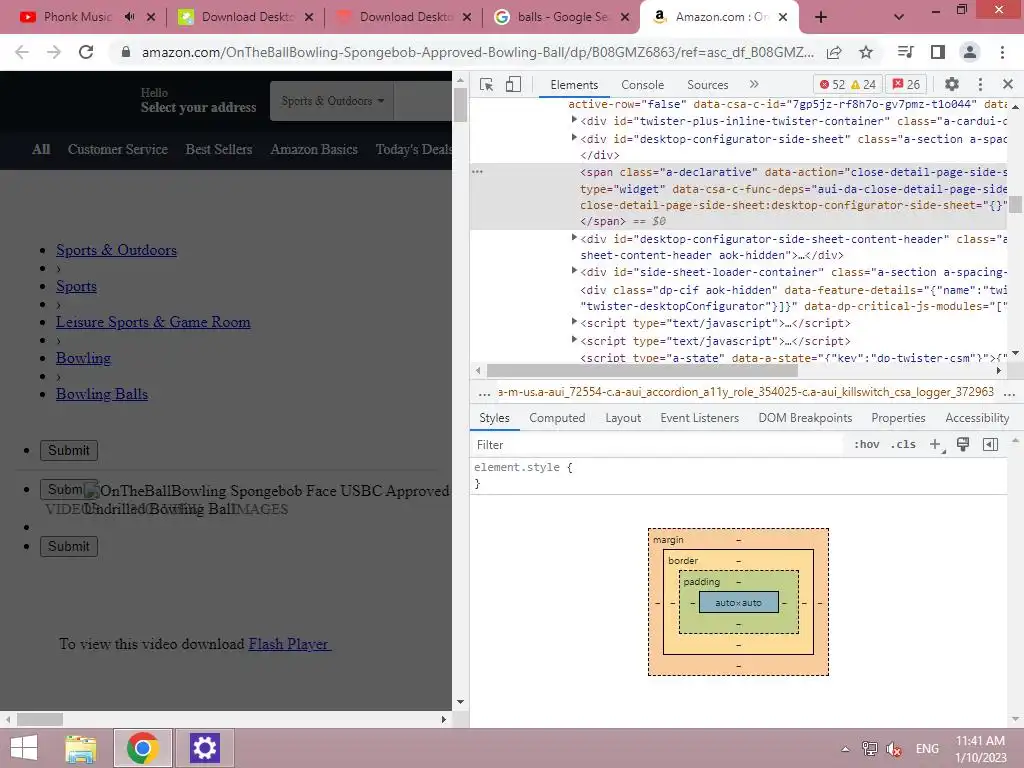1024x768 pixels.
Task: Open the Customer Service nav link
Action: pyautogui.click(x=118, y=150)
